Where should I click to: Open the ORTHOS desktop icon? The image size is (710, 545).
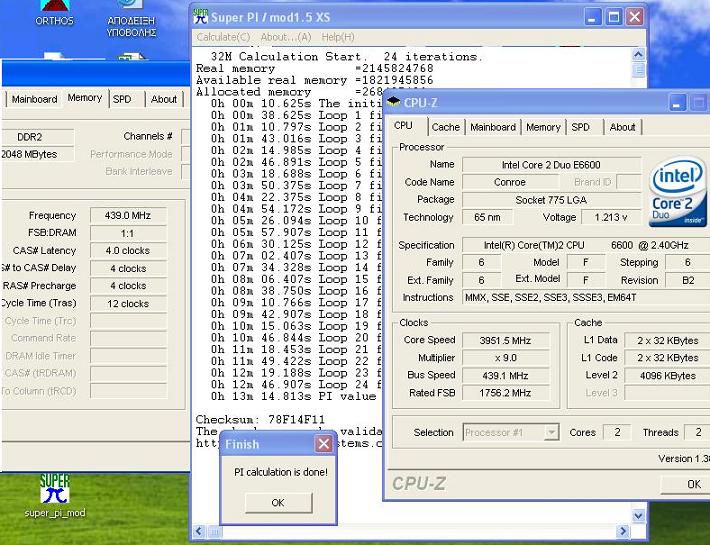(54, 13)
